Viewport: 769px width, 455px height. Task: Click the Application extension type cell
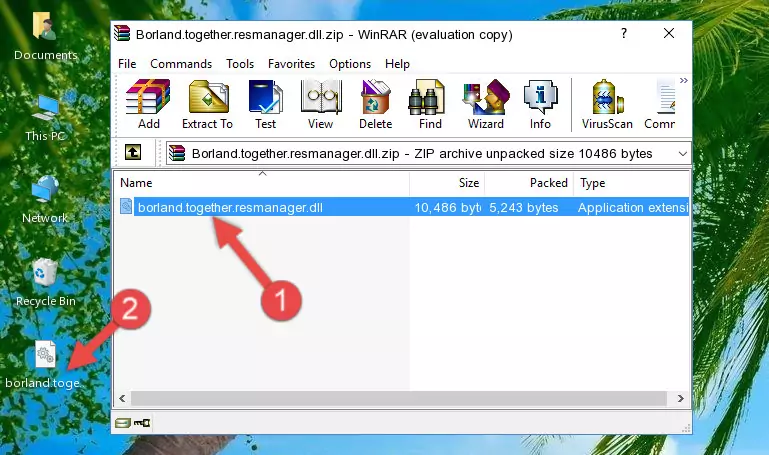point(633,207)
